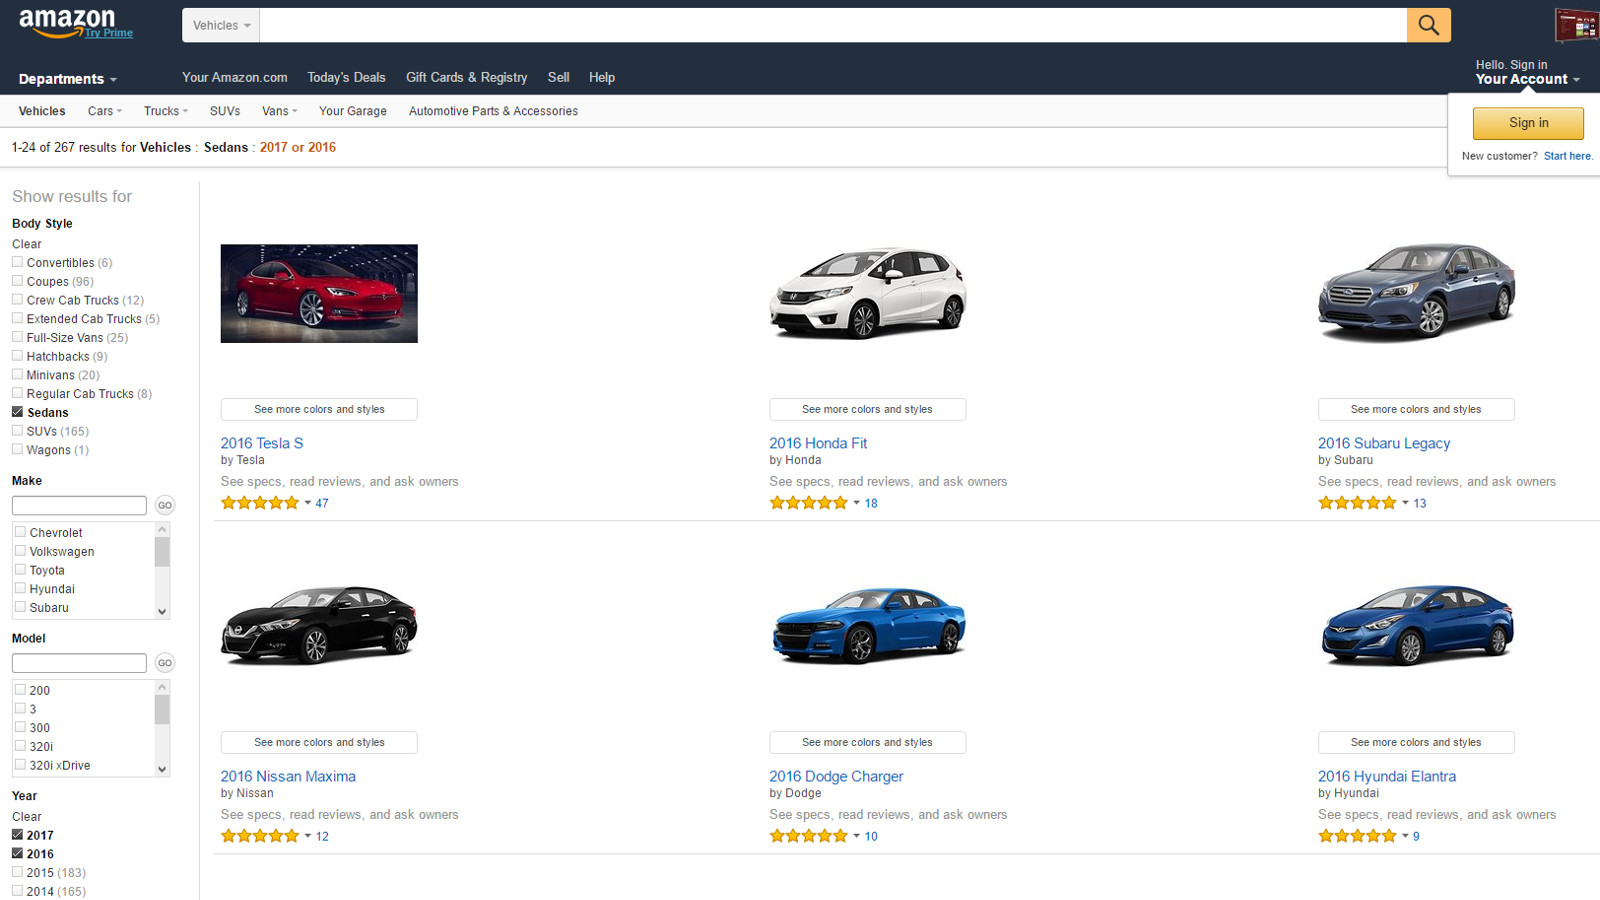Open the Sell nav item
Image resolution: width=1600 pixels, height=900 pixels.
[558, 77]
